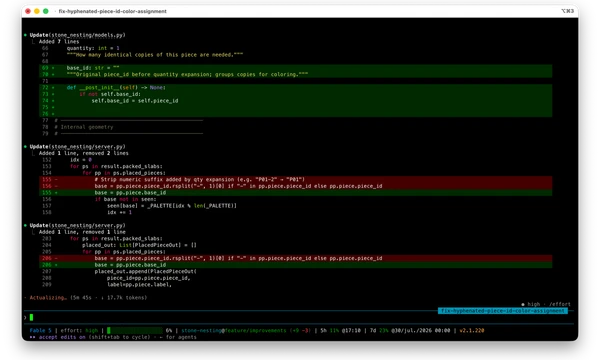This screenshot has width=600, height=360.
Task: Click the 'Added 1 line, removed 1 line' summary
Action: click(x=82, y=232)
